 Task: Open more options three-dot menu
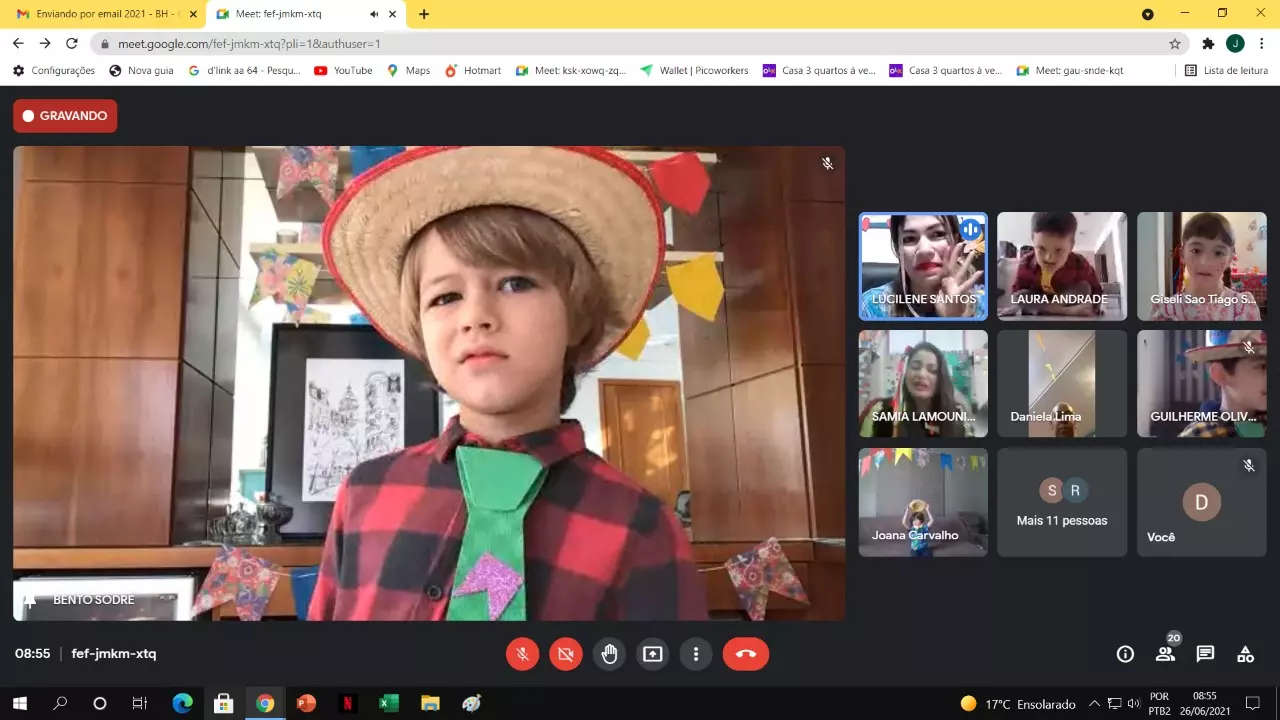click(695, 654)
